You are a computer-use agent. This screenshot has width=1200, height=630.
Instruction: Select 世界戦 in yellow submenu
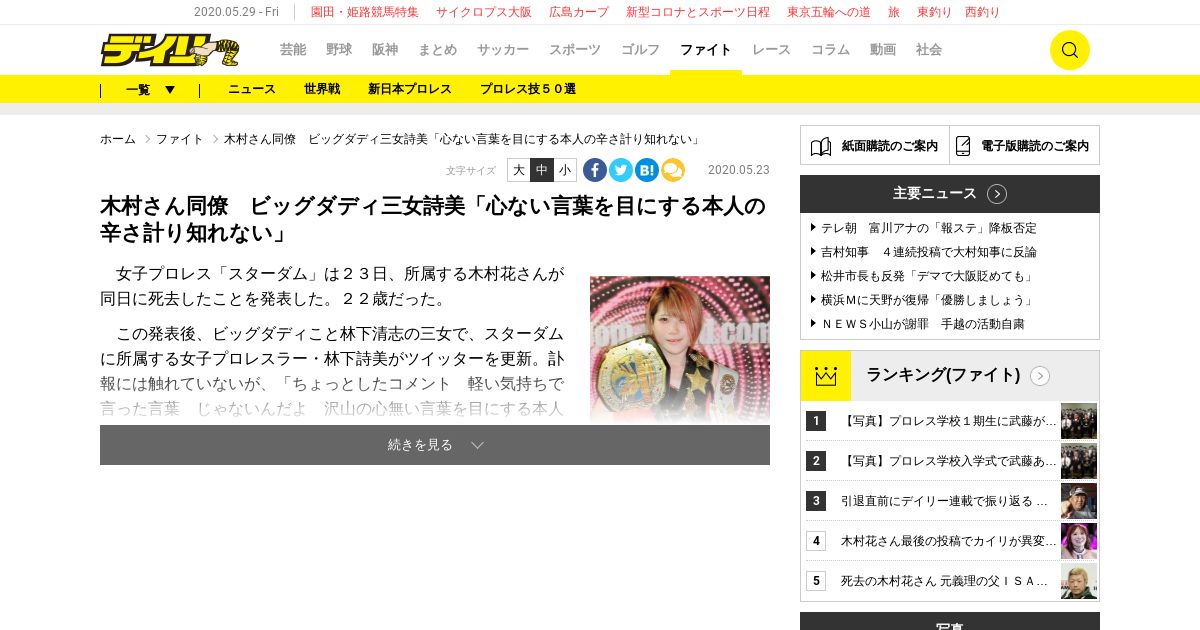pyautogui.click(x=322, y=89)
